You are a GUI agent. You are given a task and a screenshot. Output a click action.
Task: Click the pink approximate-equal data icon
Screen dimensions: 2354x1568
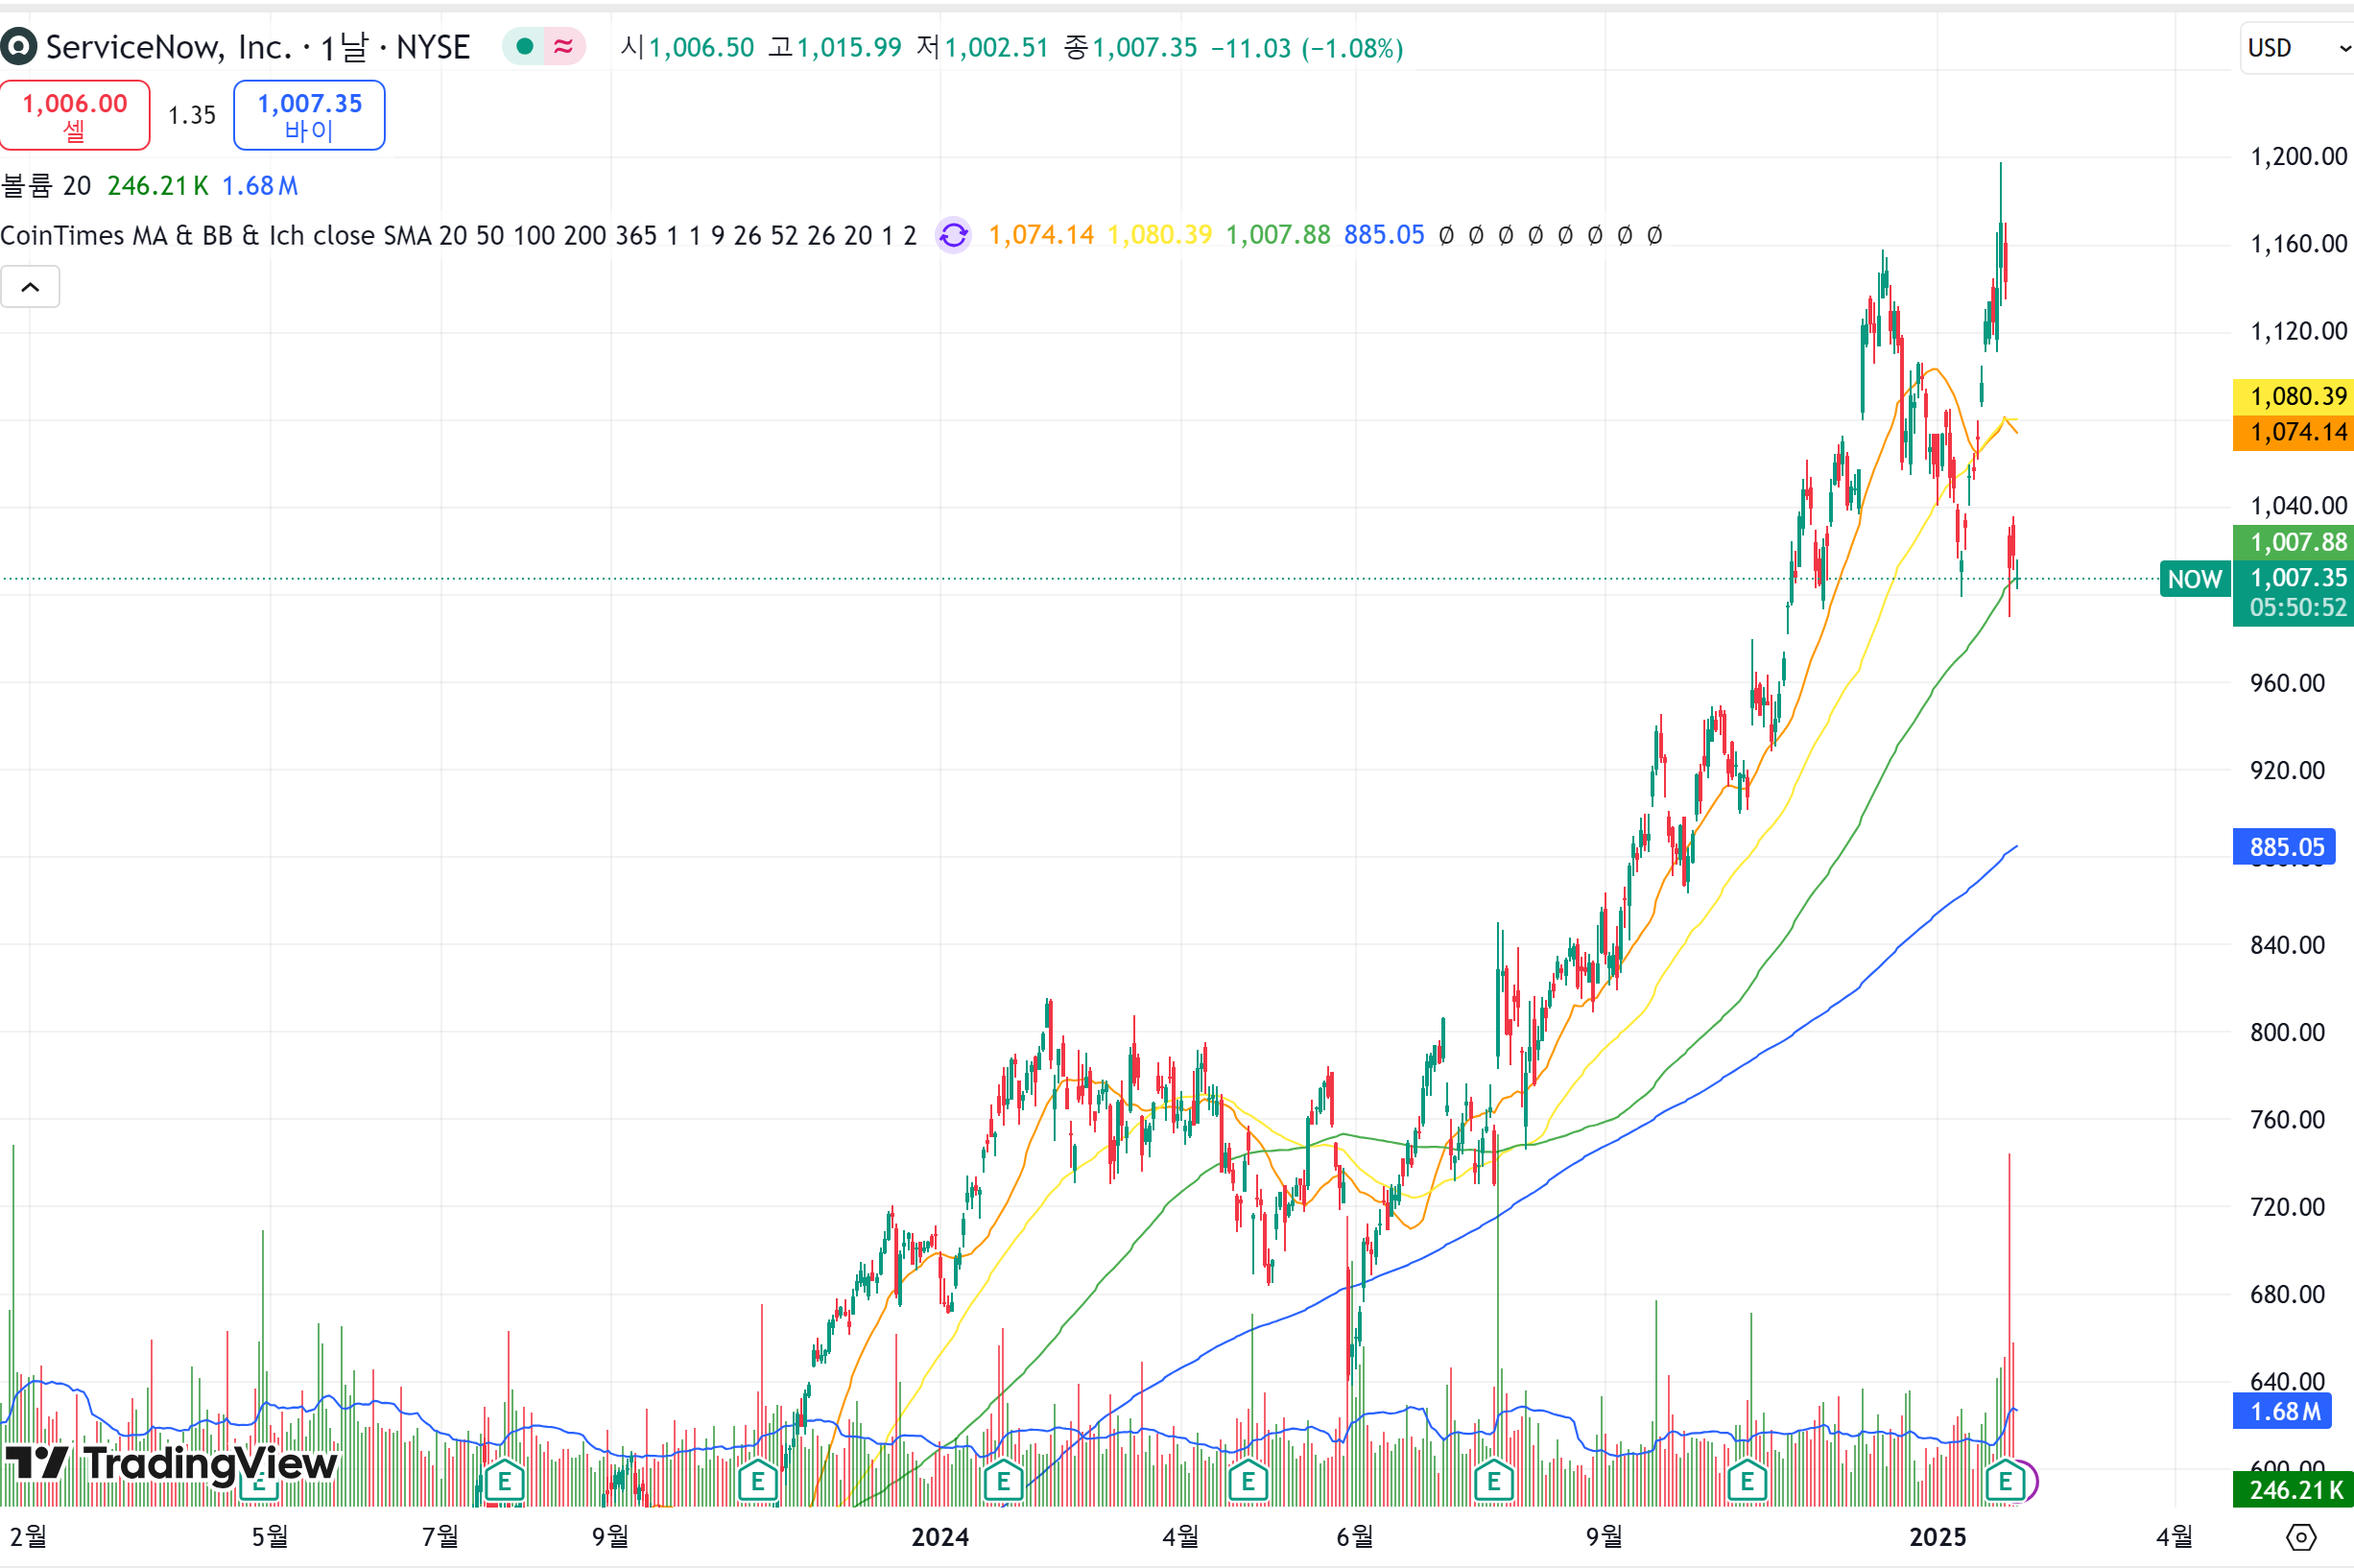[x=564, y=46]
